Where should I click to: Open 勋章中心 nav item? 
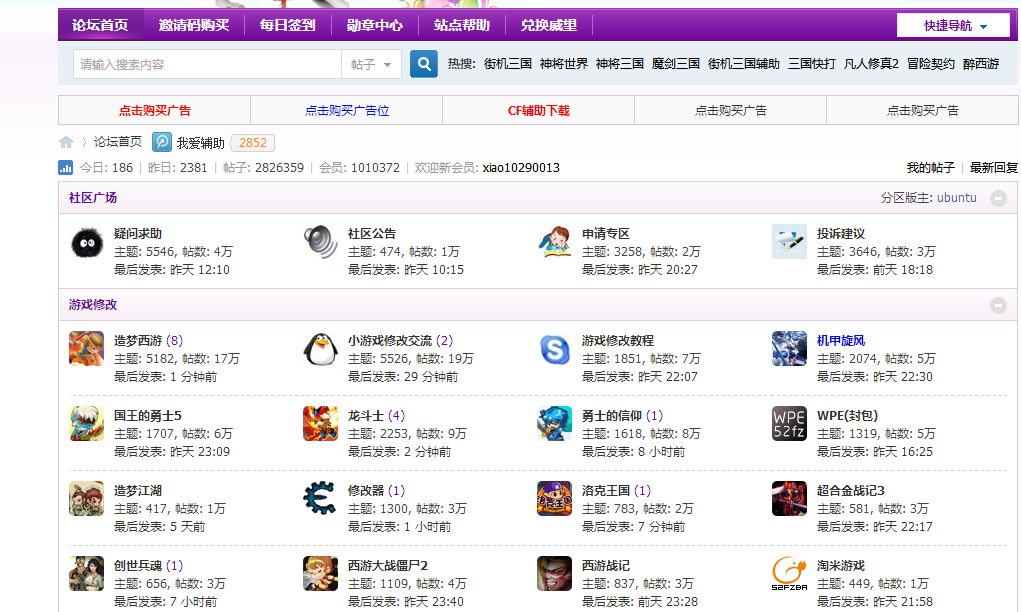click(x=374, y=25)
